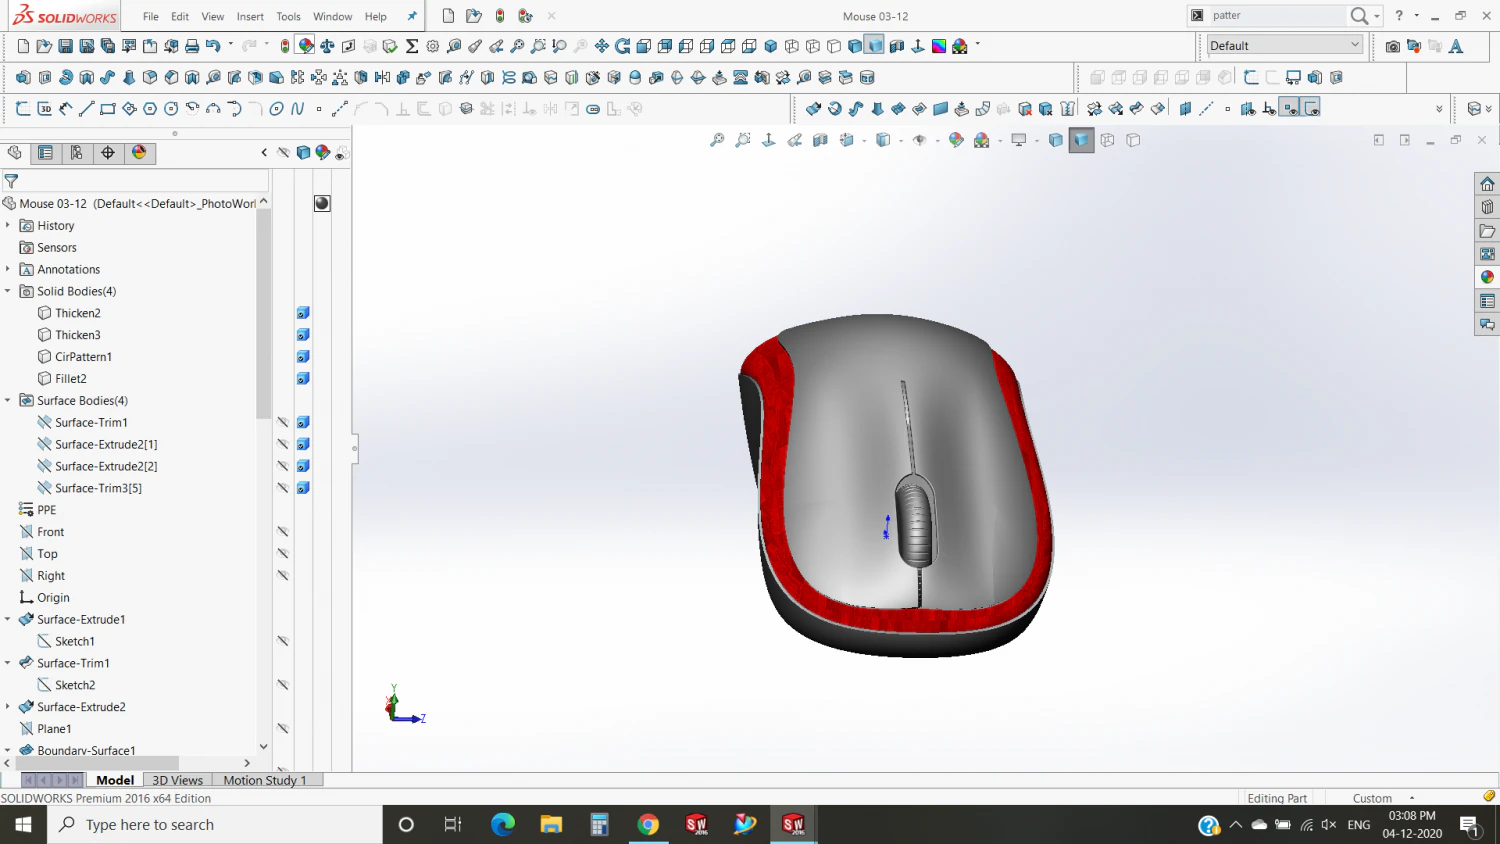
Task: Open the Tools menu
Action: pos(288,16)
